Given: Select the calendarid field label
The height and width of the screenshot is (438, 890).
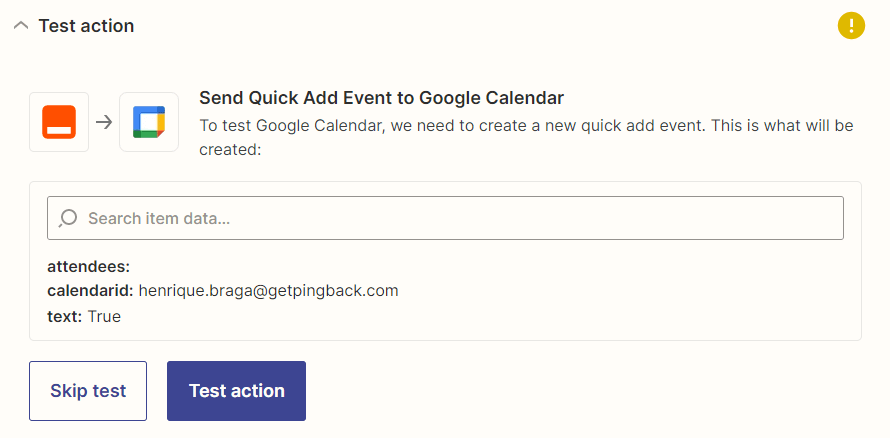Looking at the screenshot, I should coord(90,291).
